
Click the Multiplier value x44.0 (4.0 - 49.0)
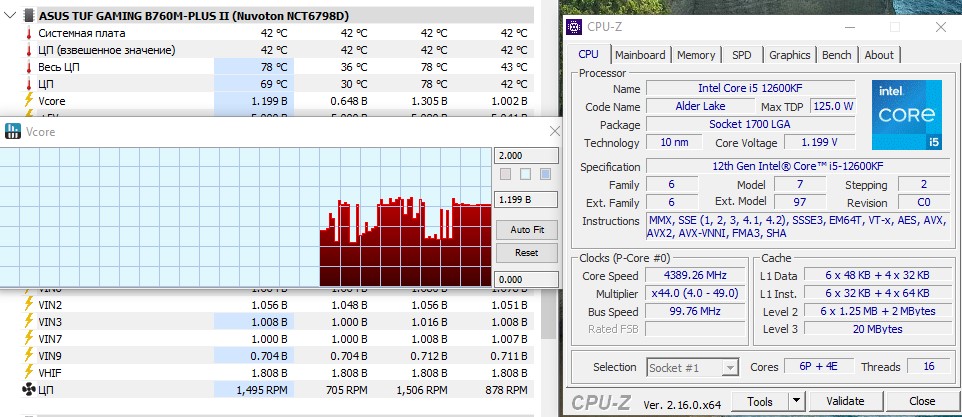click(x=694, y=294)
